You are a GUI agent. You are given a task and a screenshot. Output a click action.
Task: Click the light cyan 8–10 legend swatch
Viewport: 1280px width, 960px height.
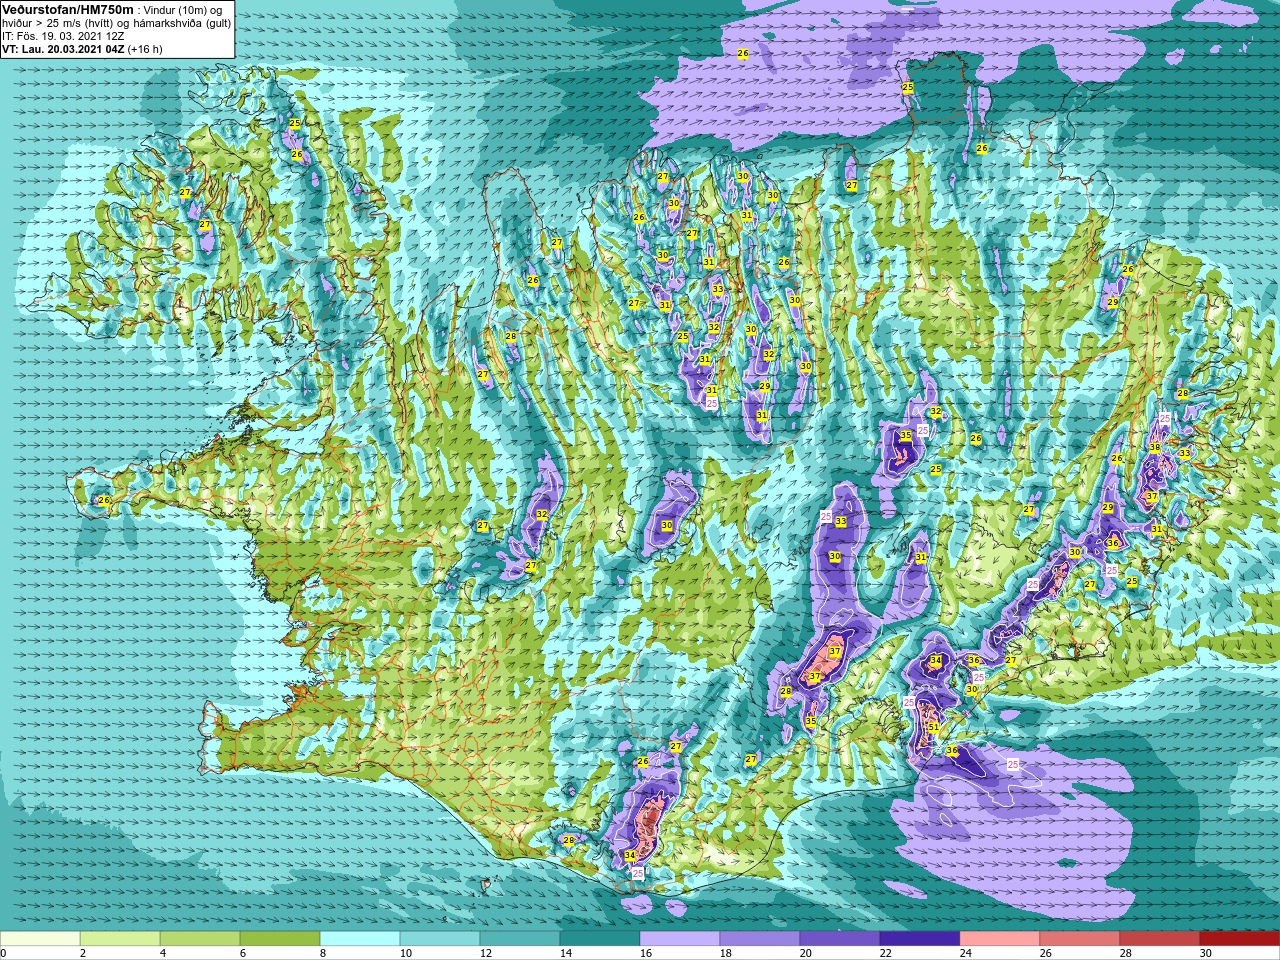pyautogui.click(x=360, y=939)
